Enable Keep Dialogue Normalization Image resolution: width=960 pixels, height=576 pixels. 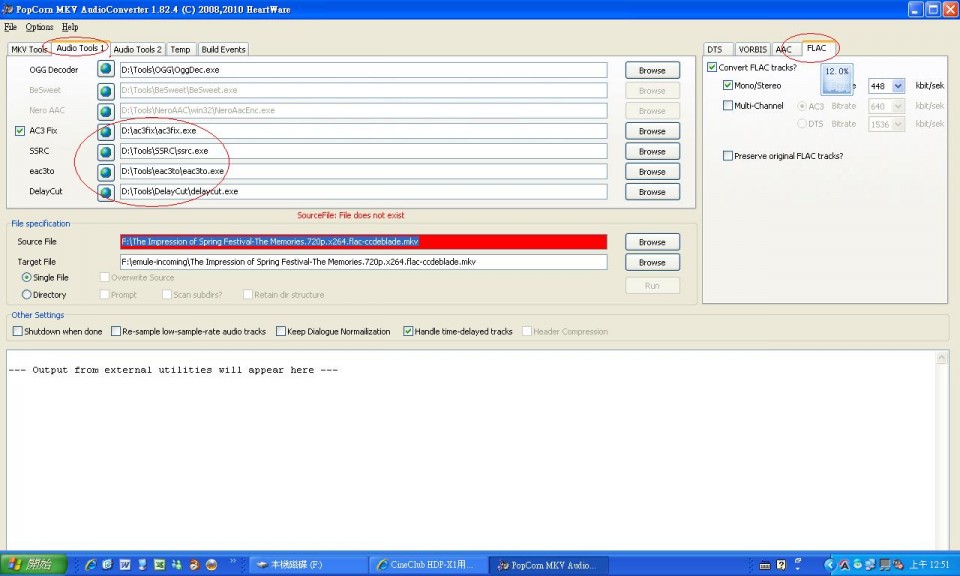pos(281,331)
